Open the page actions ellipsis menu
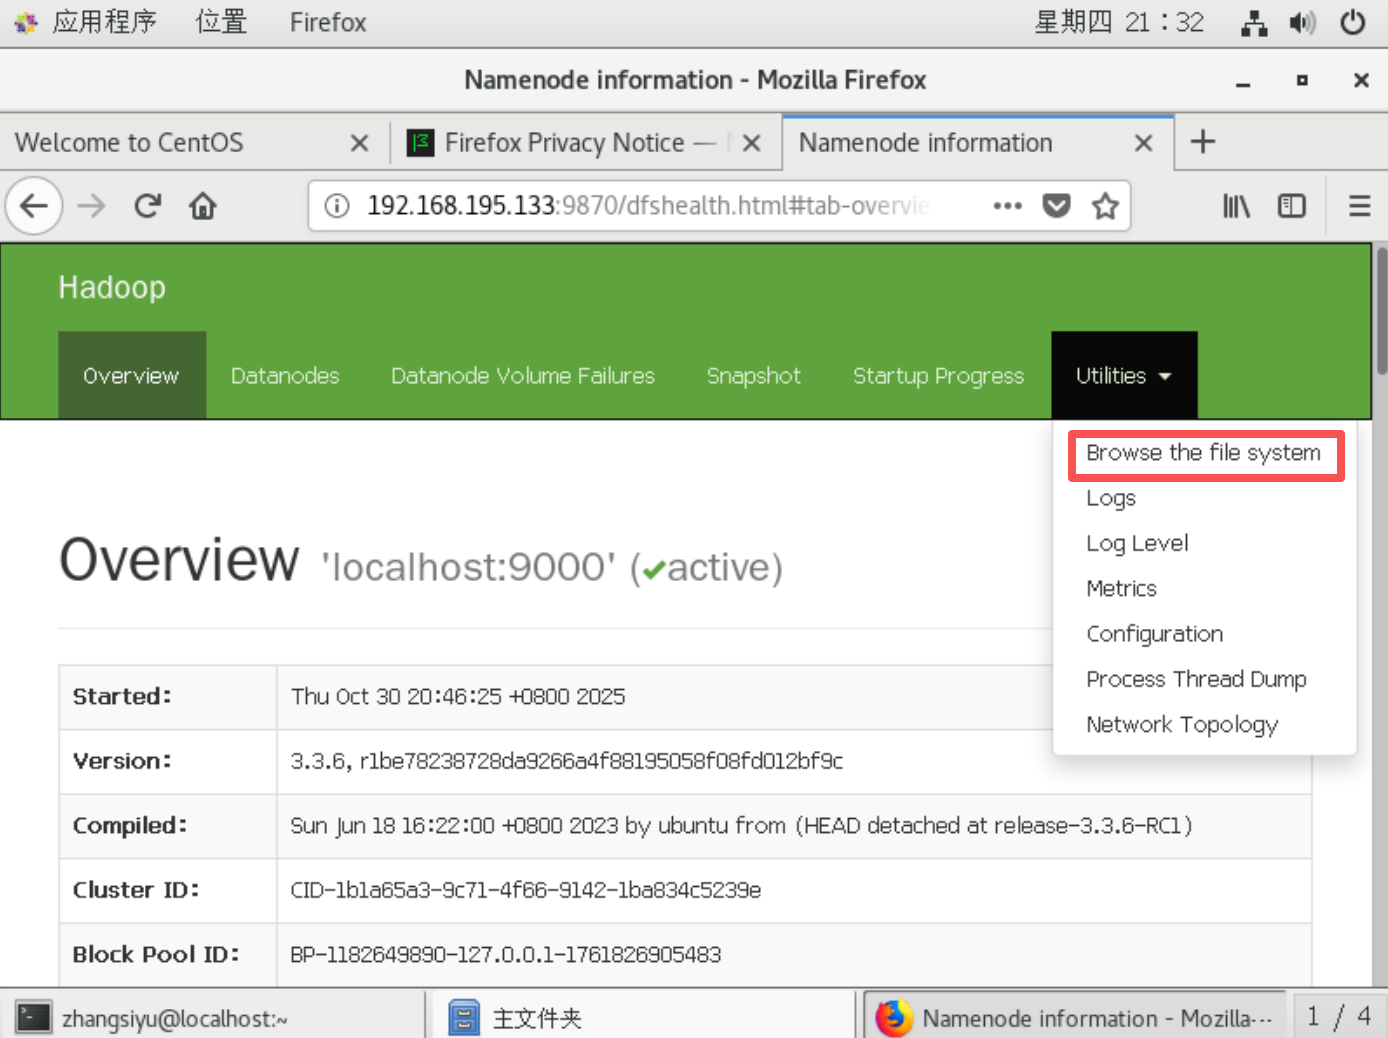This screenshot has height=1038, width=1388. pyautogui.click(x=1007, y=205)
